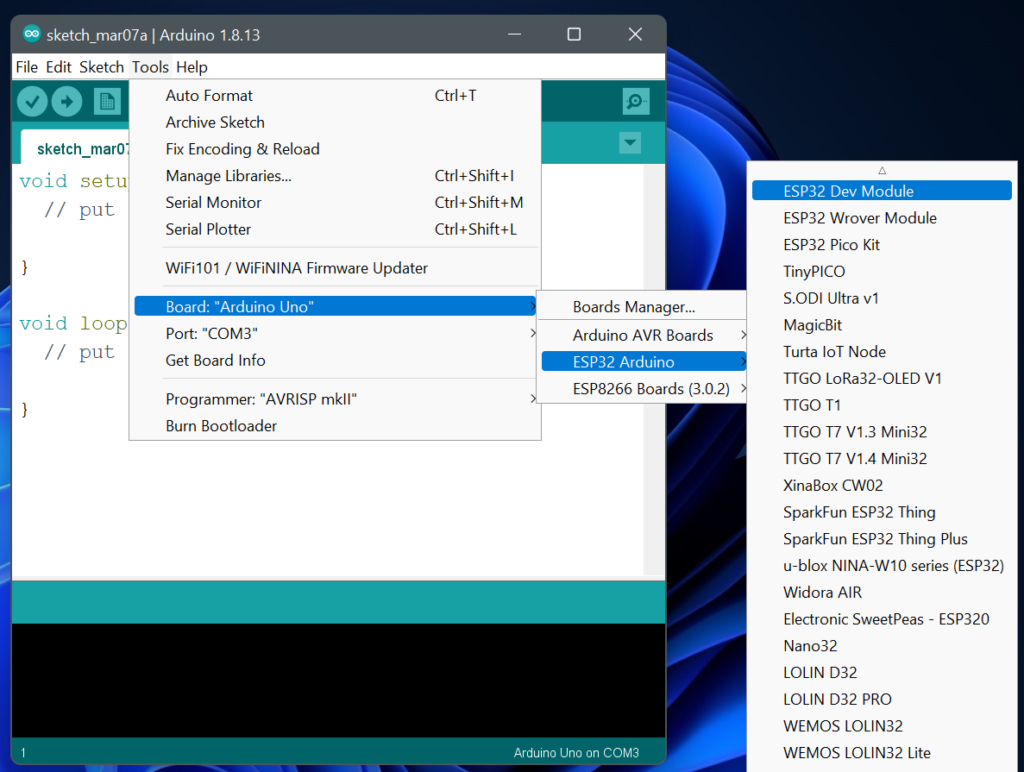Expand the Arduino AVR Boards submenu

(x=643, y=334)
